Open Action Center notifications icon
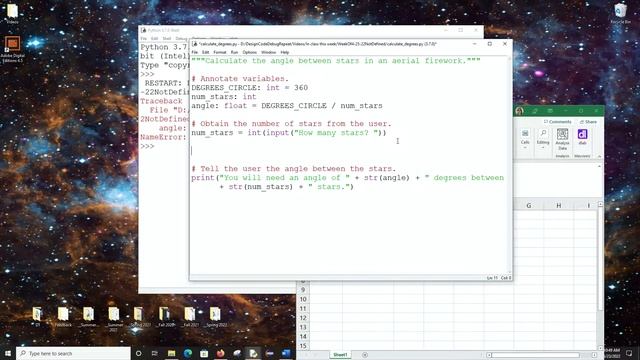Image resolution: width=640 pixels, height=360 pixels. click(629, 353)
